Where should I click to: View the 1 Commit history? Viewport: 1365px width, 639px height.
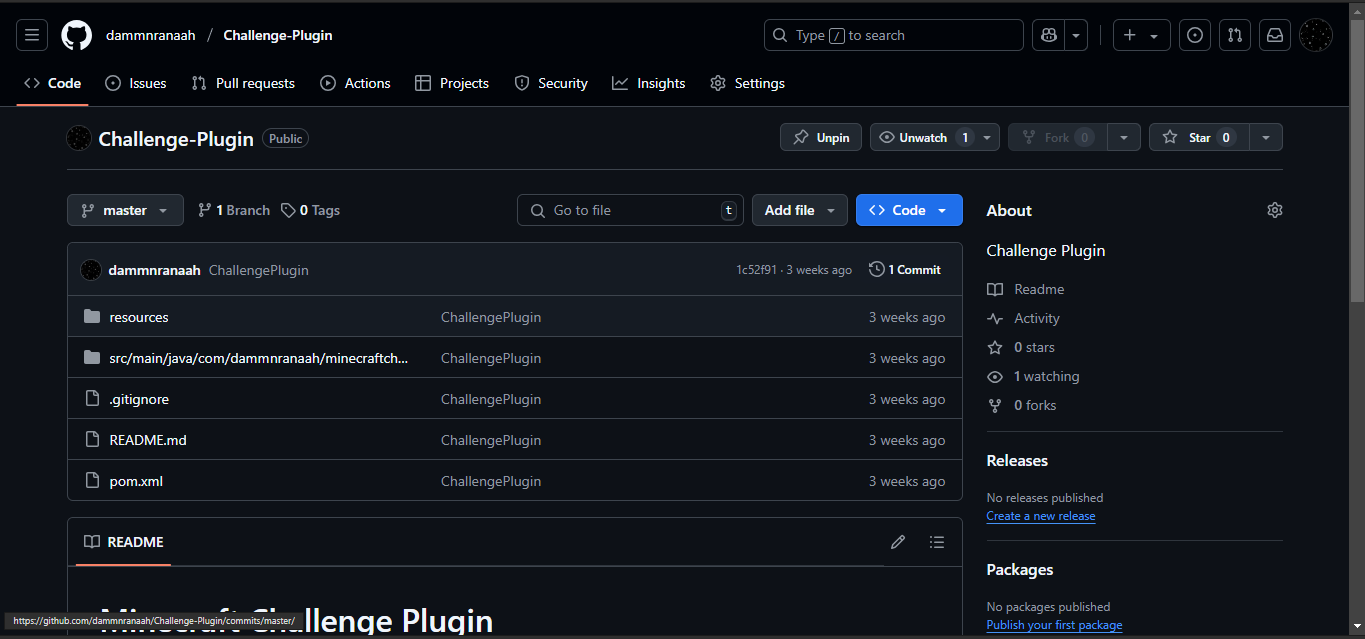[x=905, y=270]
